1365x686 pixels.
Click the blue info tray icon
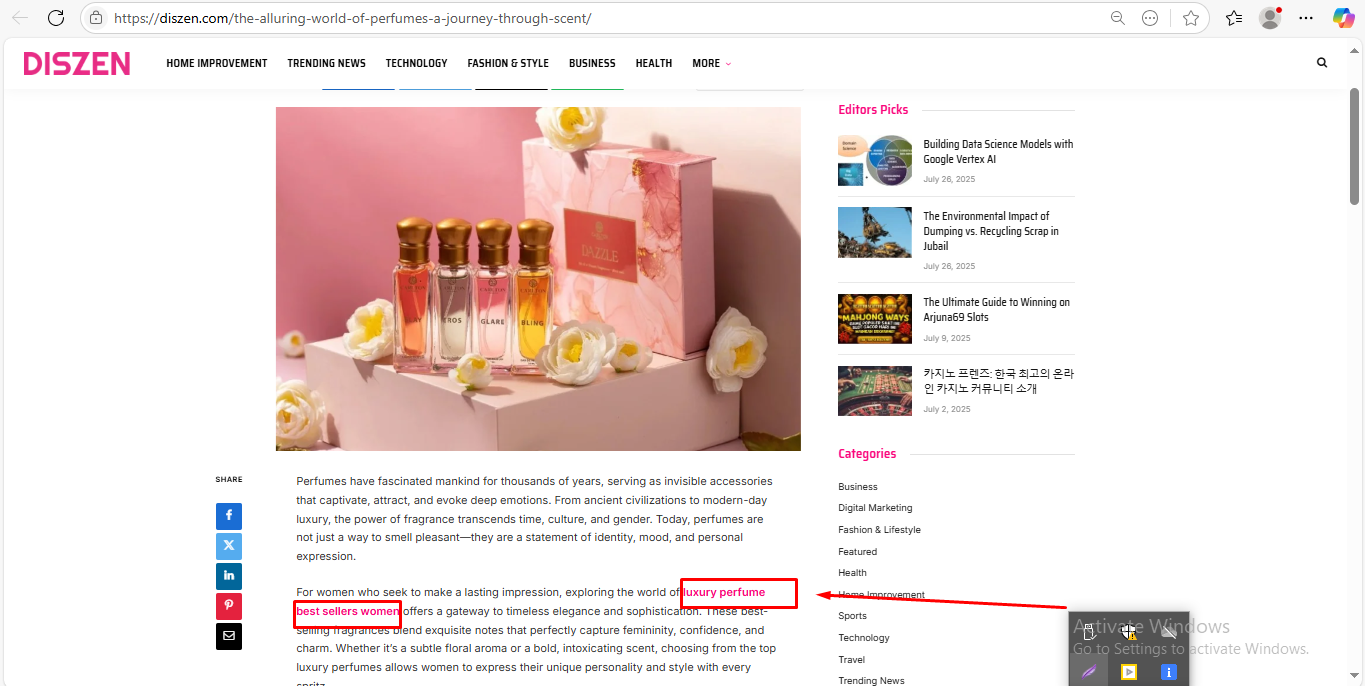(x=1168, y=672)
